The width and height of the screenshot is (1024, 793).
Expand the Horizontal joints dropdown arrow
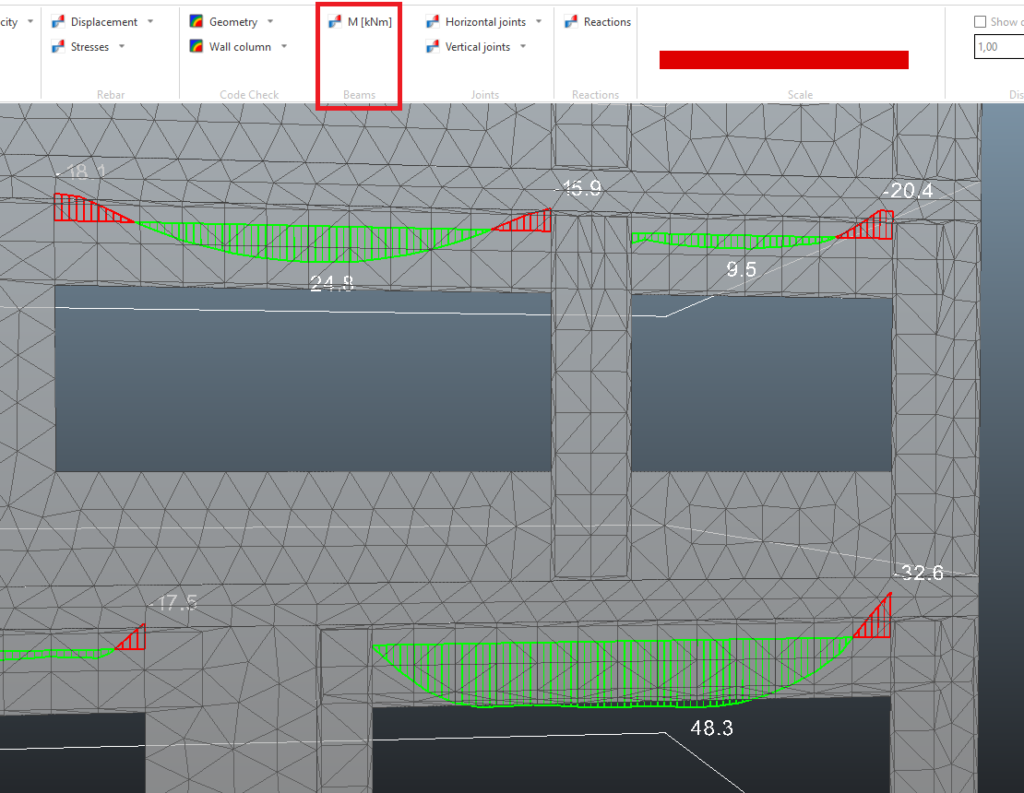tap(538, 22)
